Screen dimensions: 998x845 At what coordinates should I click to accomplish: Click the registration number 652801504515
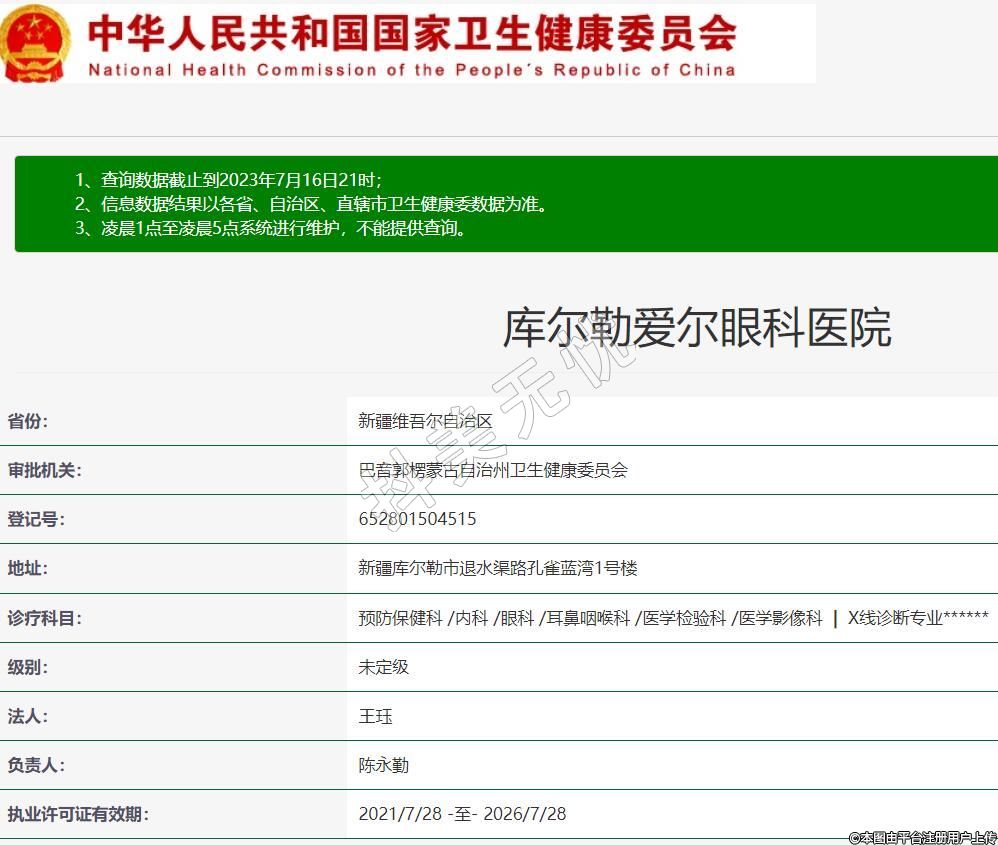[x=417, y=519]
